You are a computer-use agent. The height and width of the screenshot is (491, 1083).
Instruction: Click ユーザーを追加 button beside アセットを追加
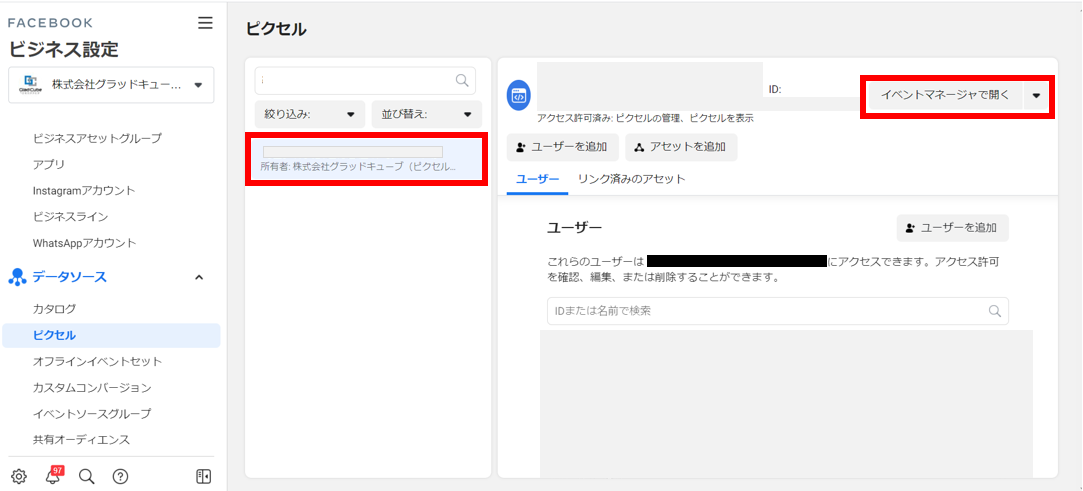(x=562, y=147)
